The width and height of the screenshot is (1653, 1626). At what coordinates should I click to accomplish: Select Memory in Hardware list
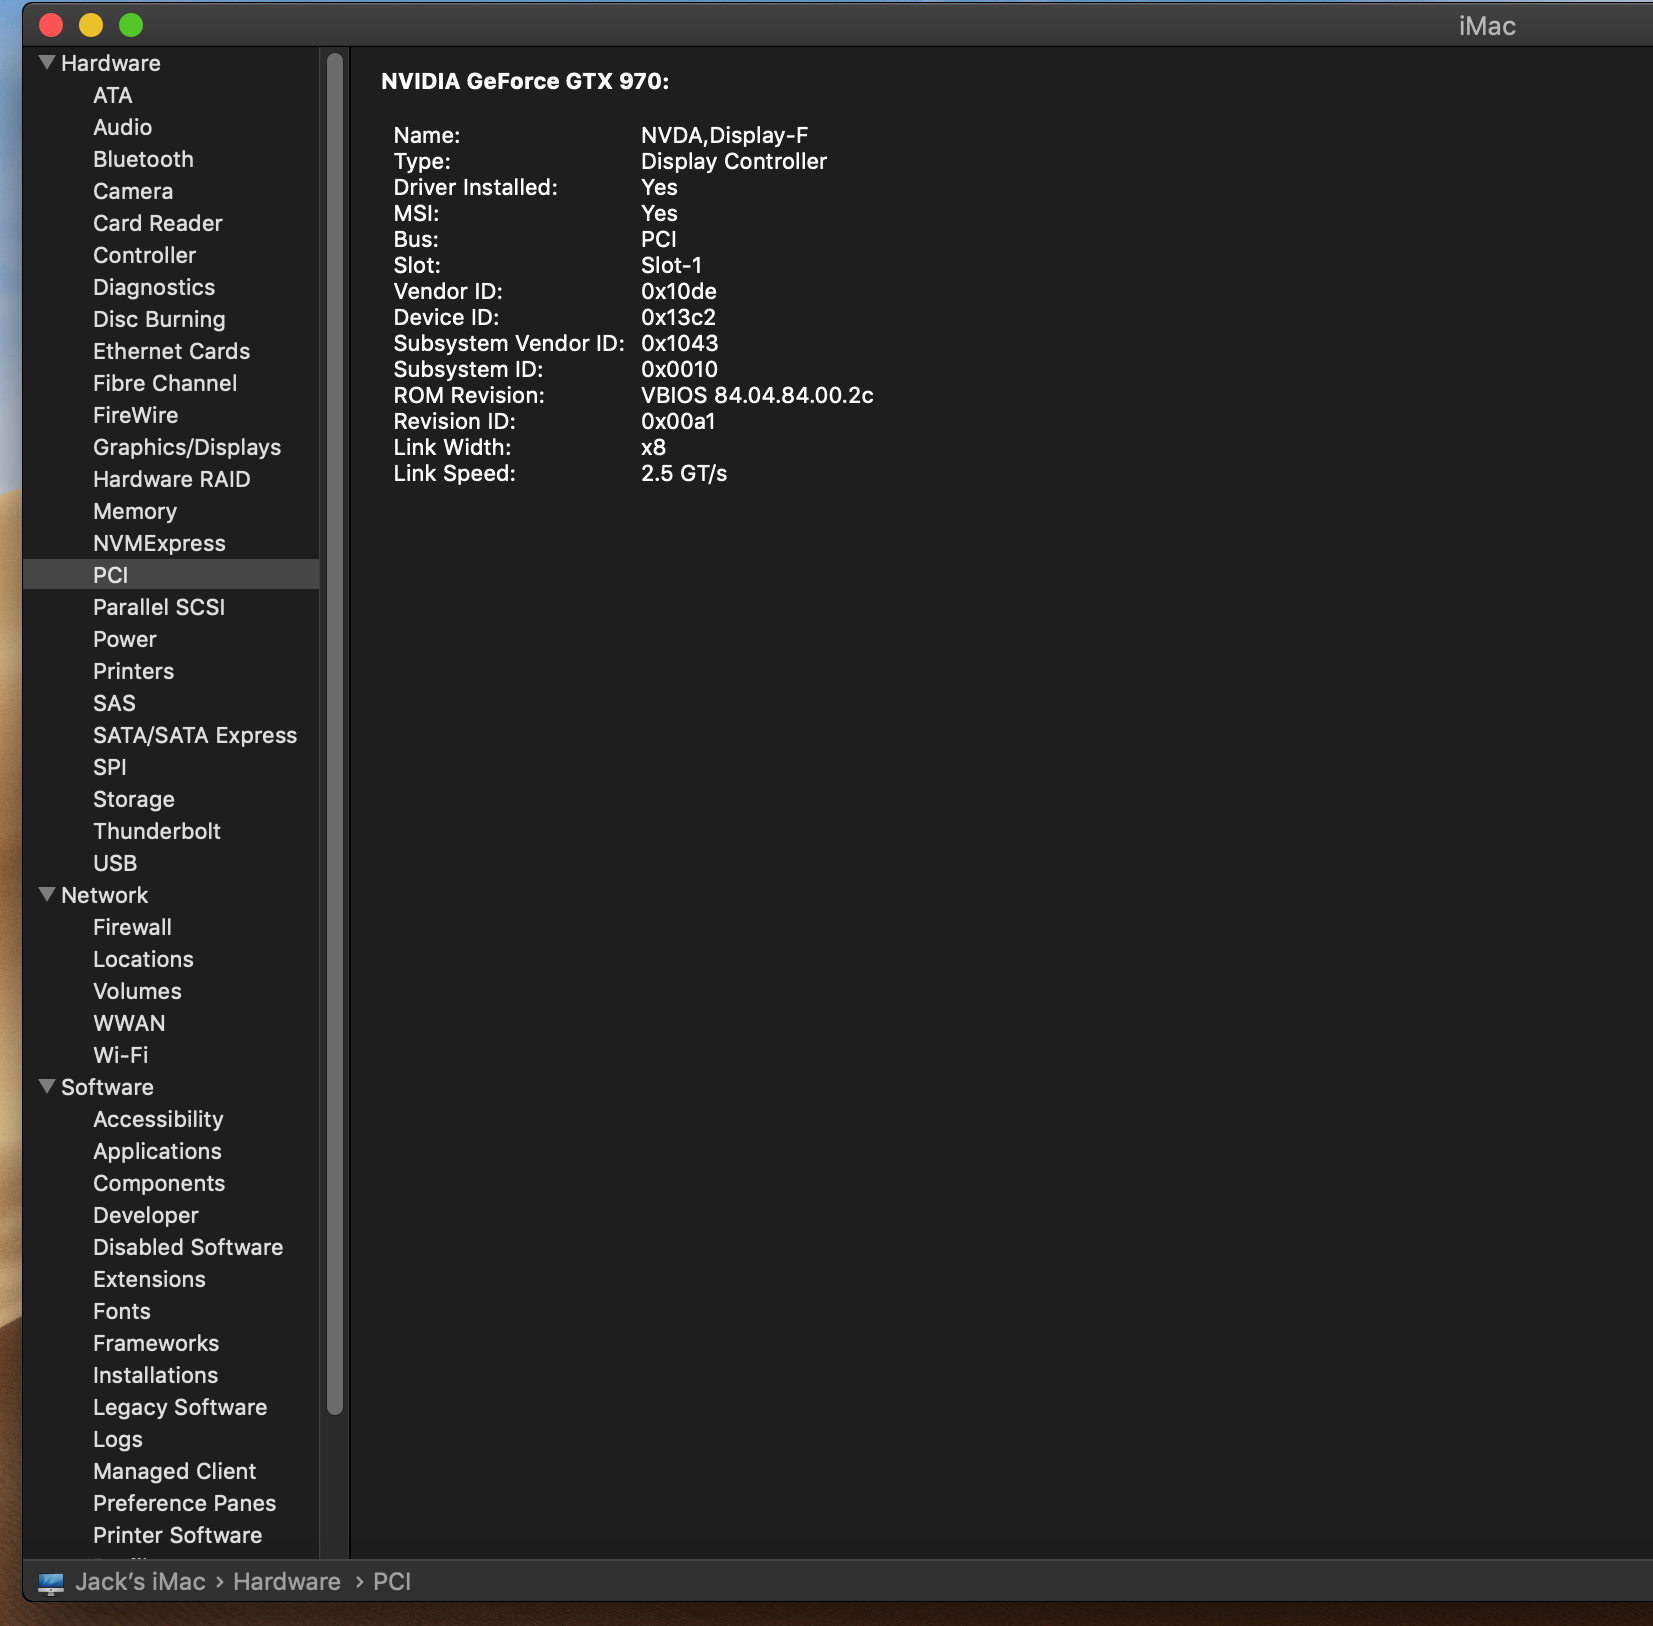tap(135, 511)
